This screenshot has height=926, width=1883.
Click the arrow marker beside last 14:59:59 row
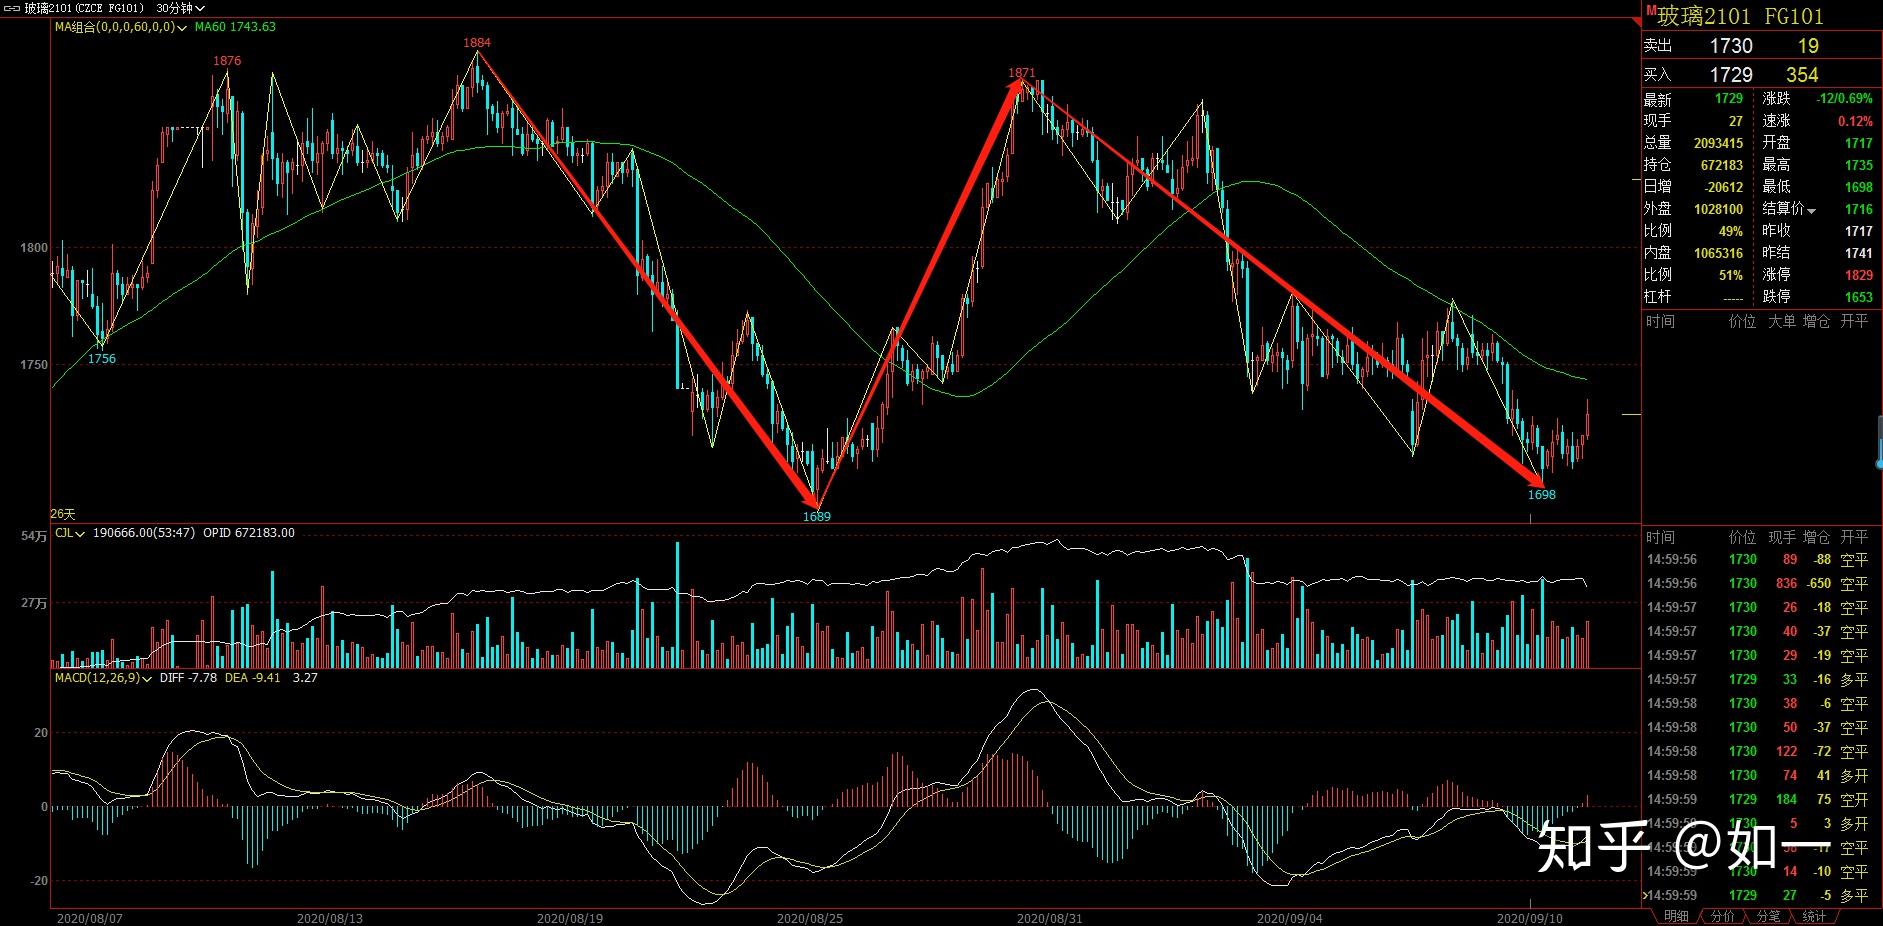[1646, 895]
